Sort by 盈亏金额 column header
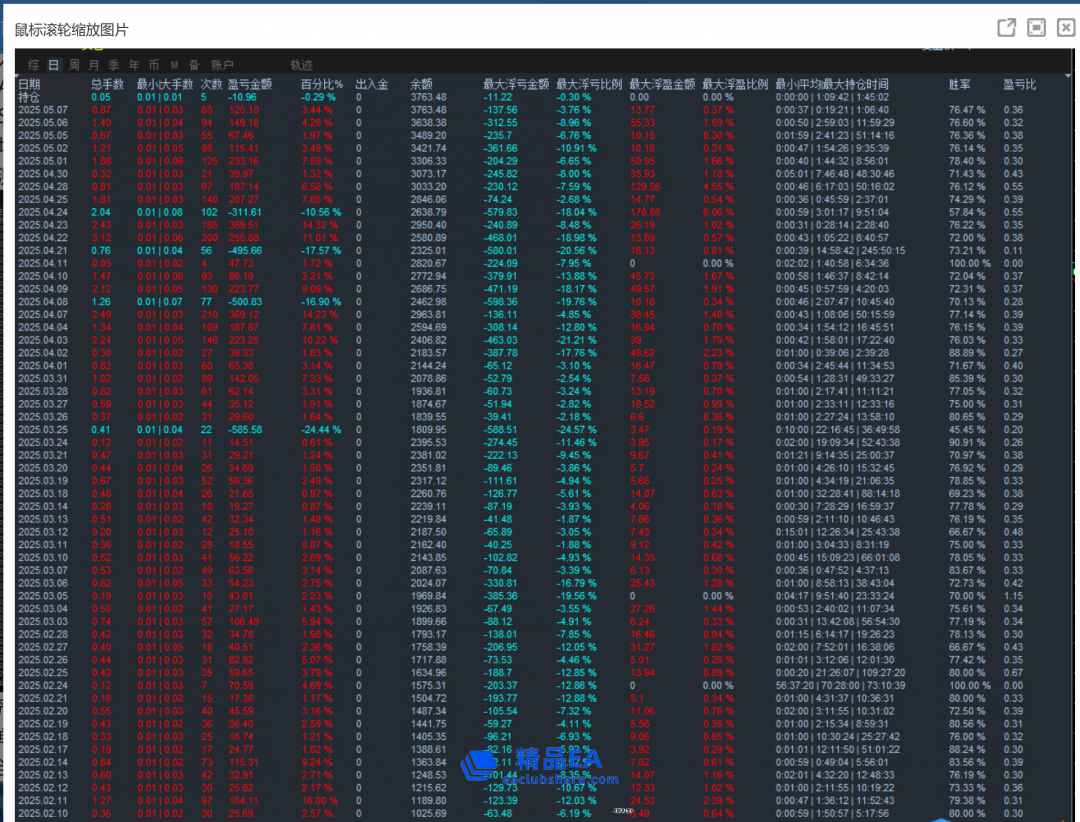 click(249, 85)
